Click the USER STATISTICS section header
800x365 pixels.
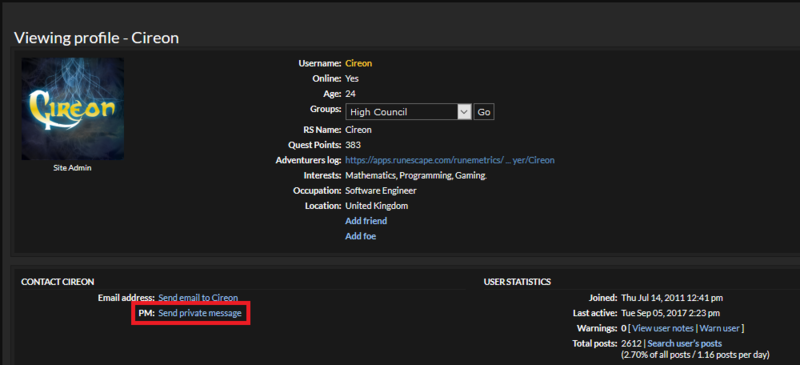click(517, 282)
